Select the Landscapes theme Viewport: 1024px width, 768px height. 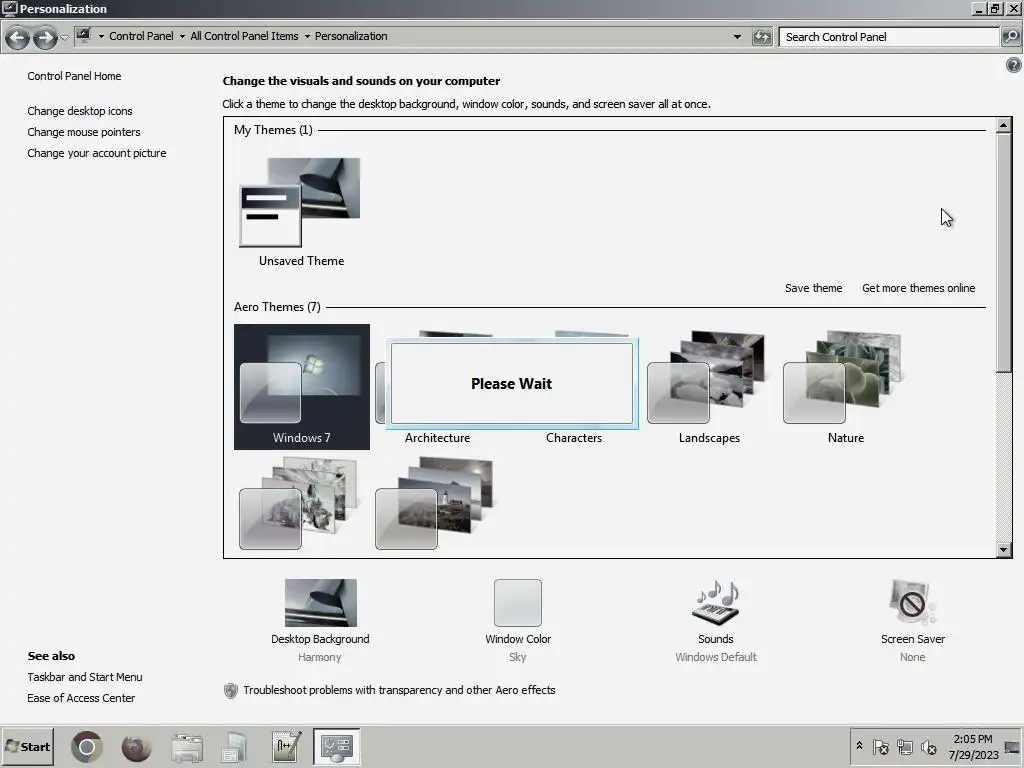coord(709,387)
